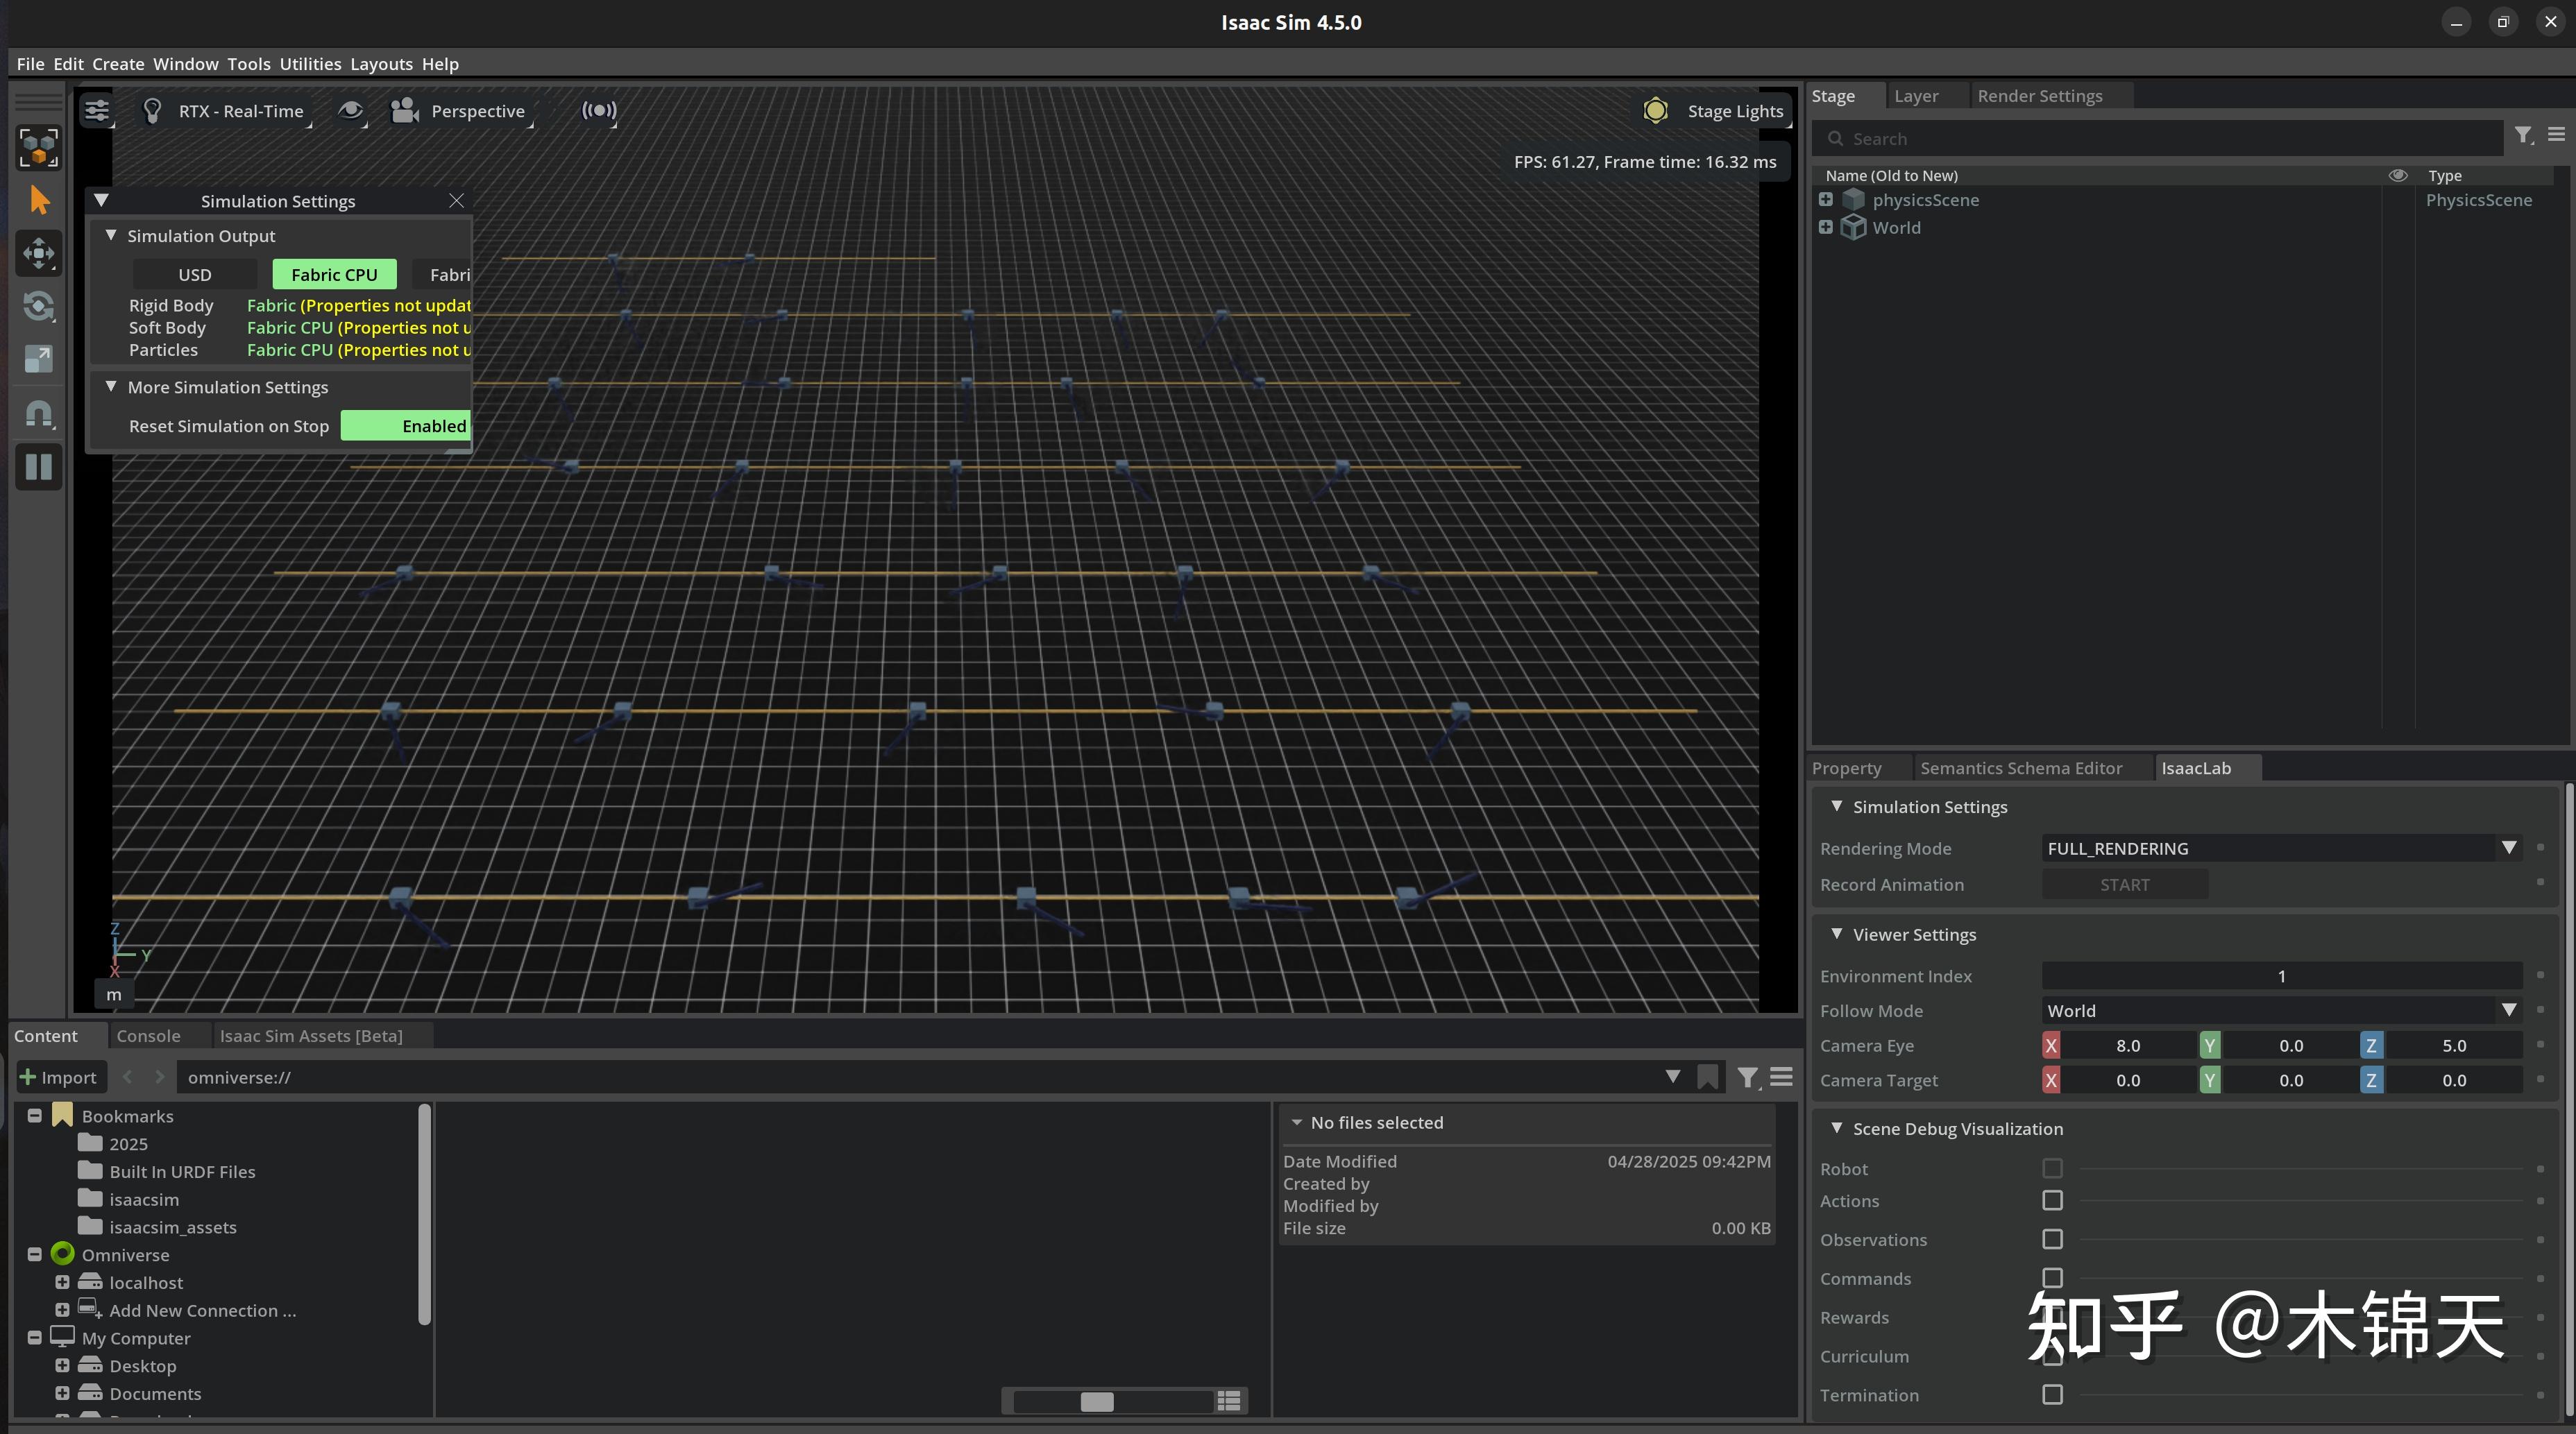Viewport: 2576px width, 1434px height.
Task: Enable the Robot debug visualization checkbox
Action: [x=2053, y=1168]
